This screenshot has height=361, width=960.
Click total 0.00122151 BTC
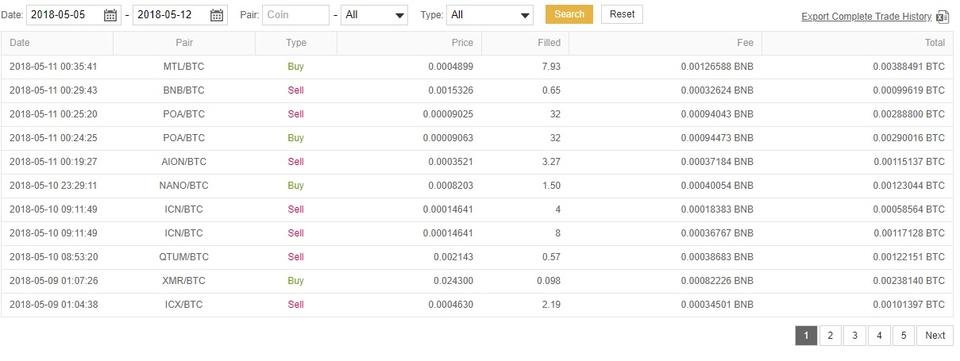point(909,257)
